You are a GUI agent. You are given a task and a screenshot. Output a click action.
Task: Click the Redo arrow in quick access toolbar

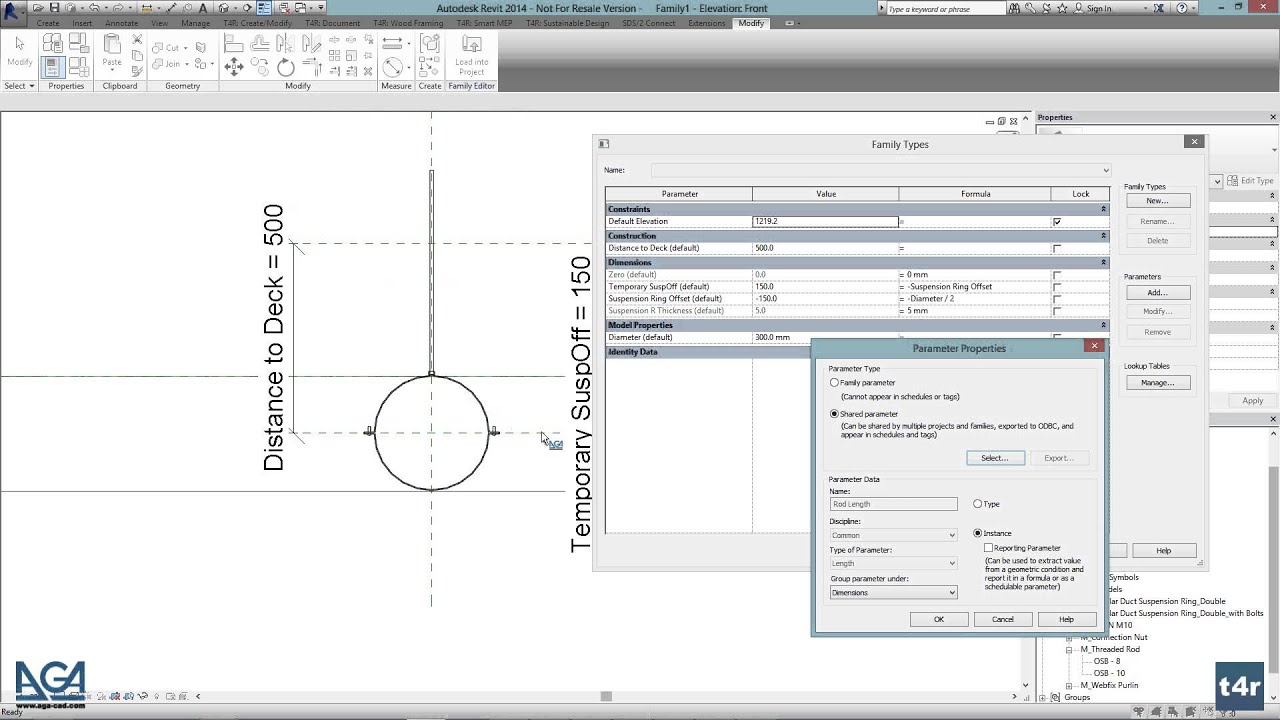tap(118, 8)
